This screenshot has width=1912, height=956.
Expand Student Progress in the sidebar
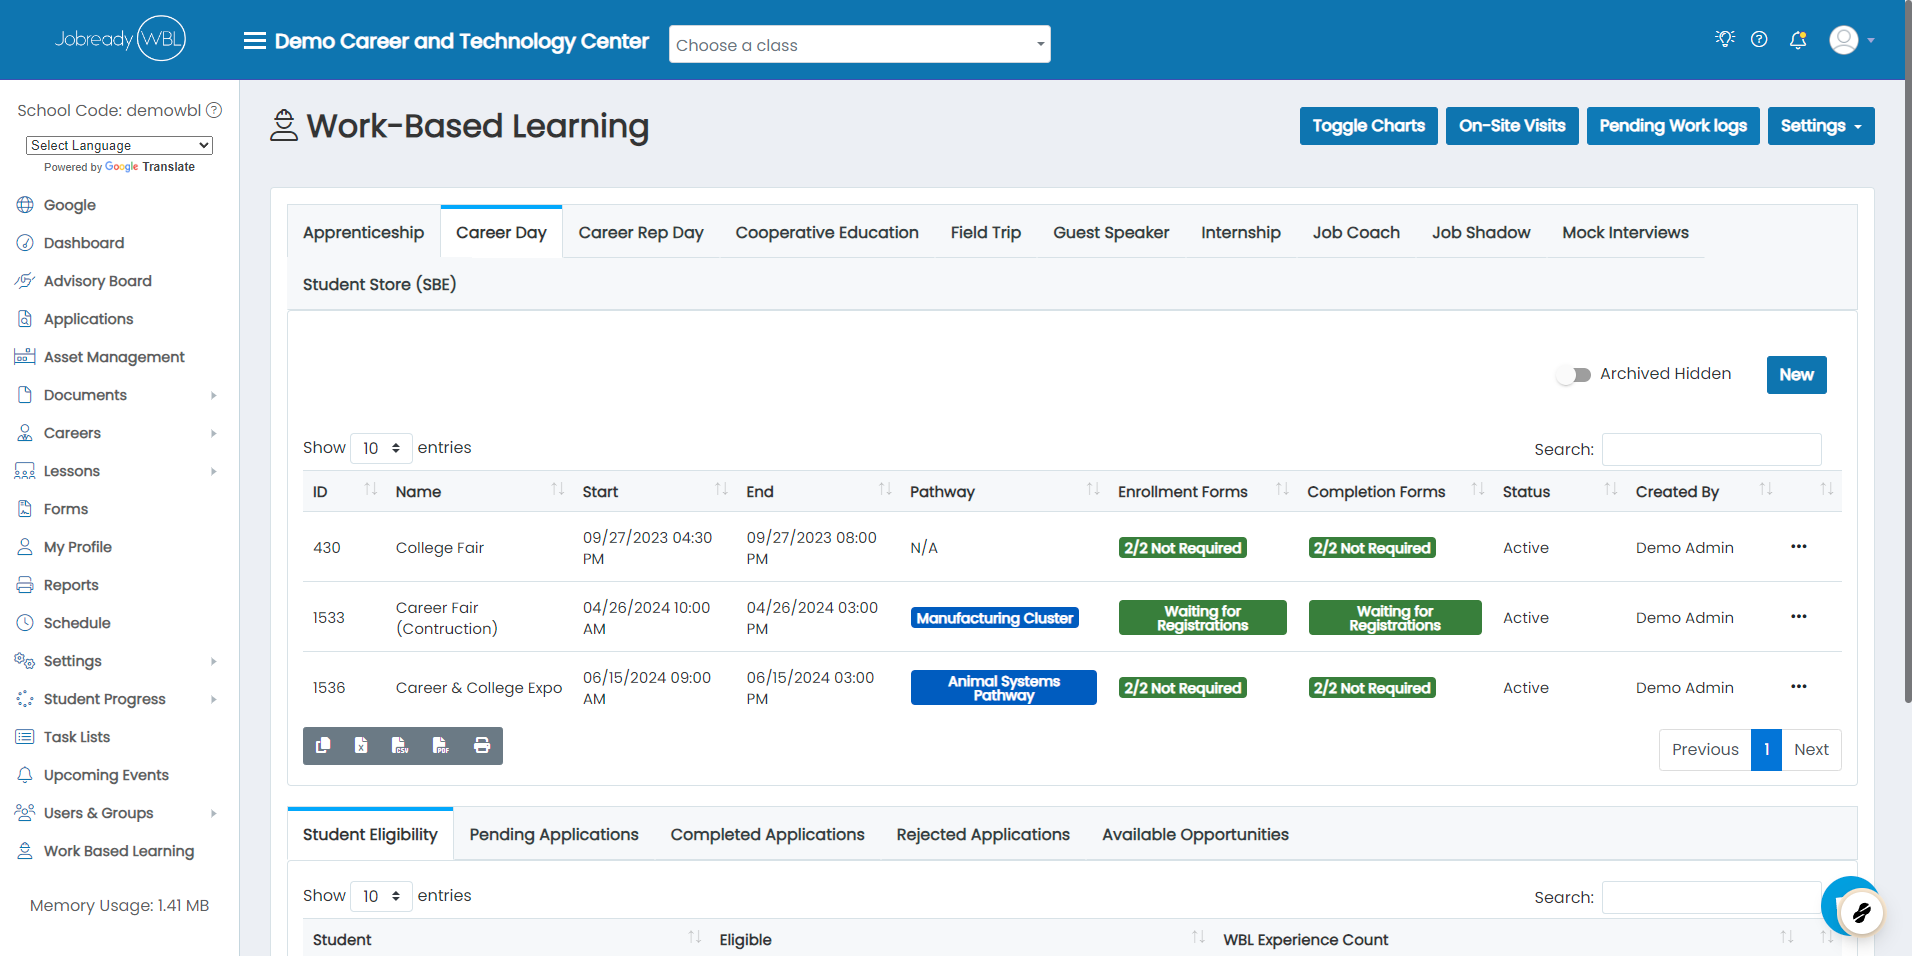[x=118, y=699]
